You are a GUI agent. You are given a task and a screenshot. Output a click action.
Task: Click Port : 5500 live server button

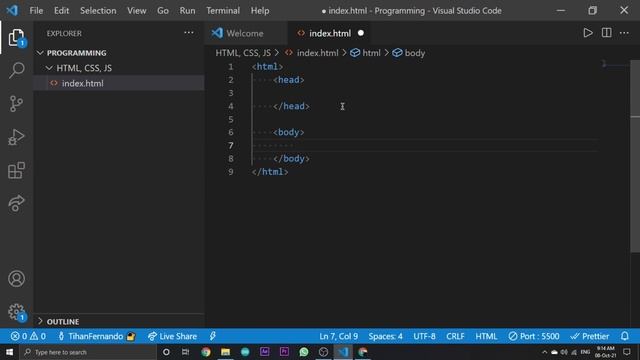coord(534,336)
